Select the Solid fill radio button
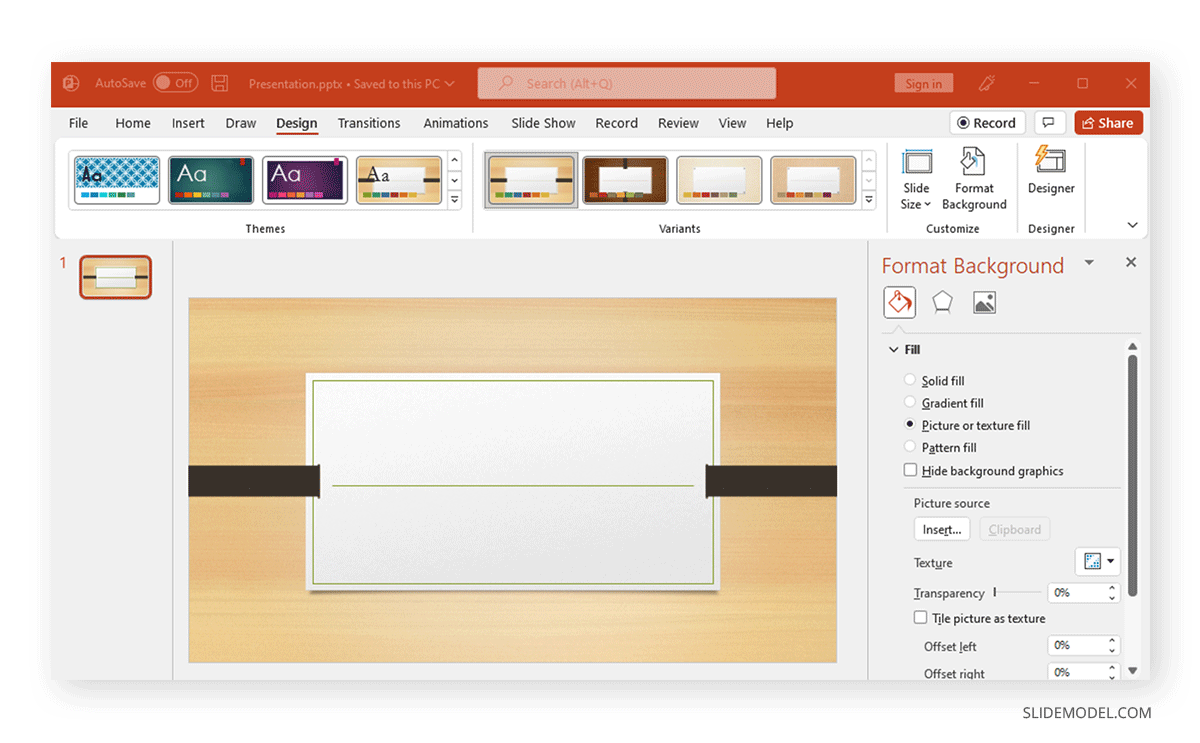The image size is (1200, 743). 910,380
